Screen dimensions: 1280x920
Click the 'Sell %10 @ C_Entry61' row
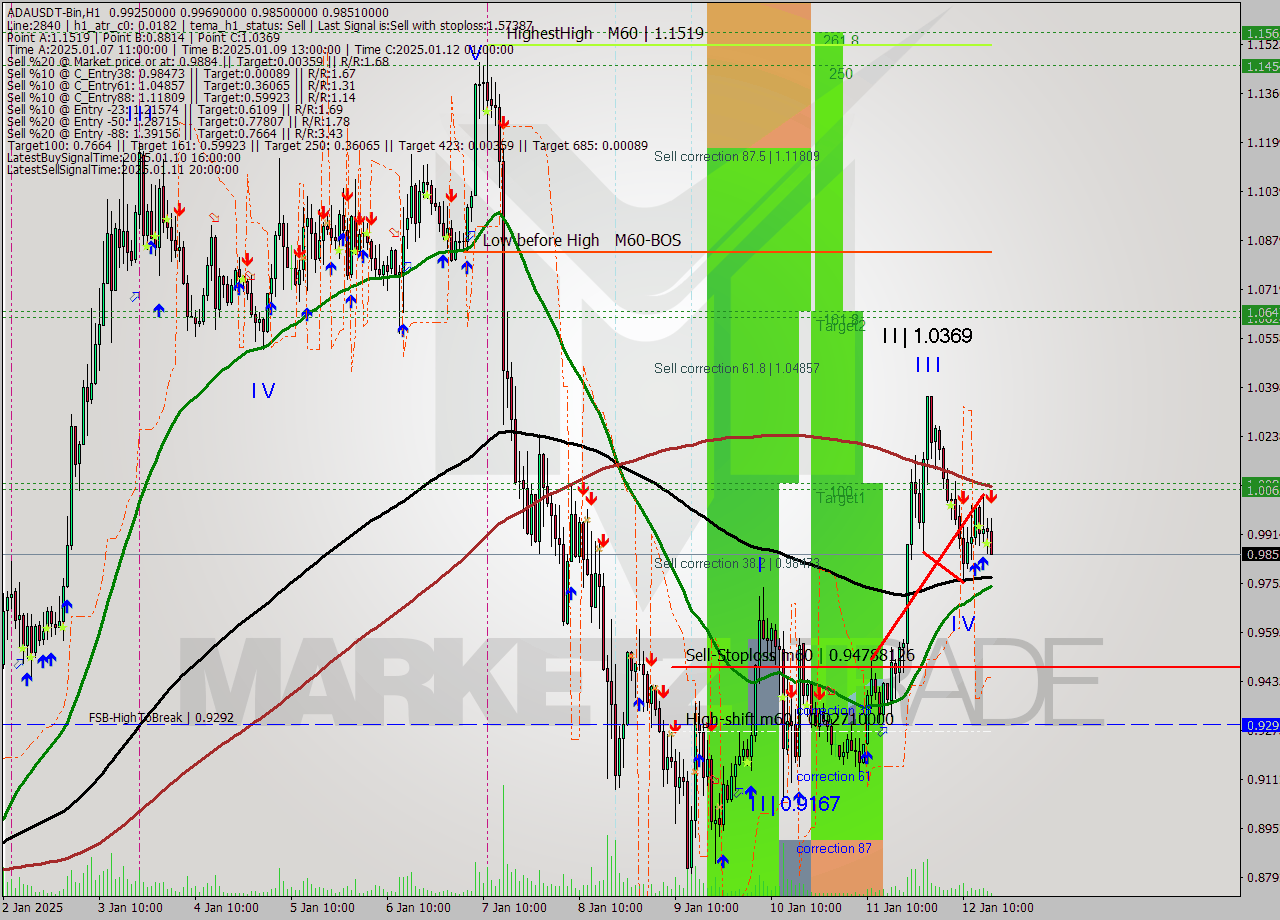(x=181, y=85)
